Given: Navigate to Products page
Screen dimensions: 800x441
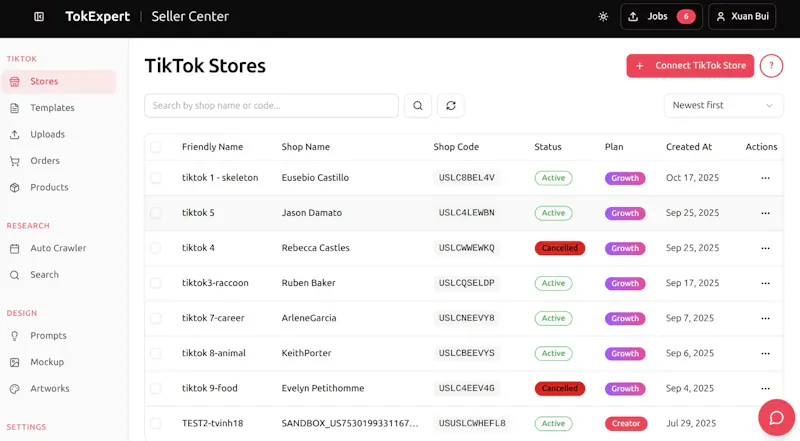Looking at the screenshot, I should coord(59,187).
